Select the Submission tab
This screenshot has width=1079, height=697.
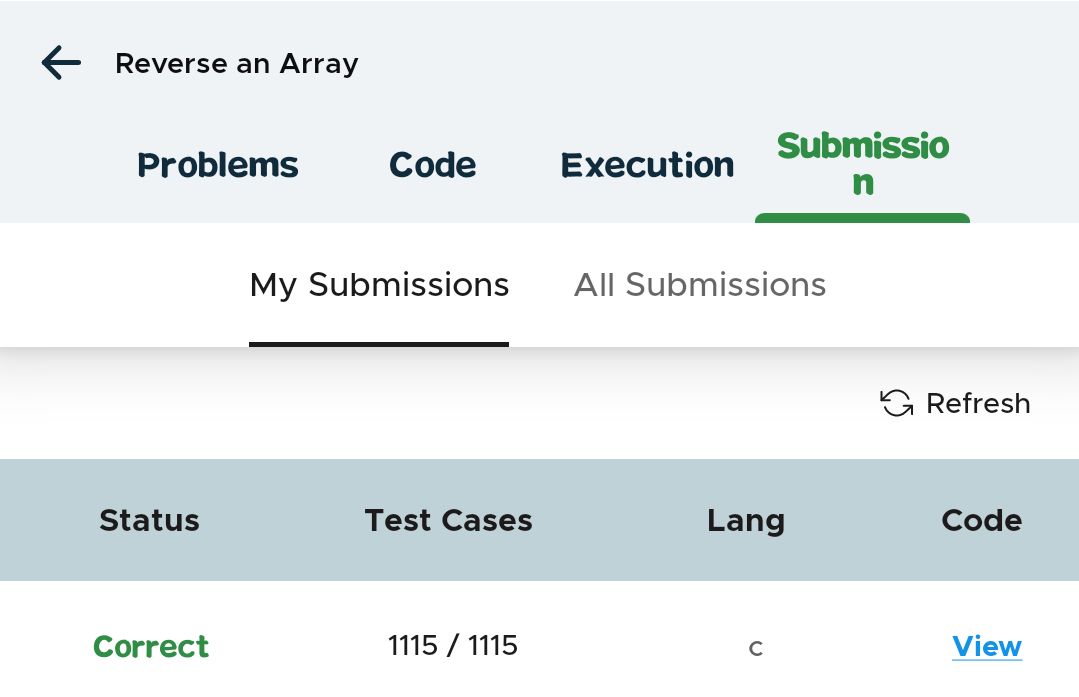pos(862,164)
